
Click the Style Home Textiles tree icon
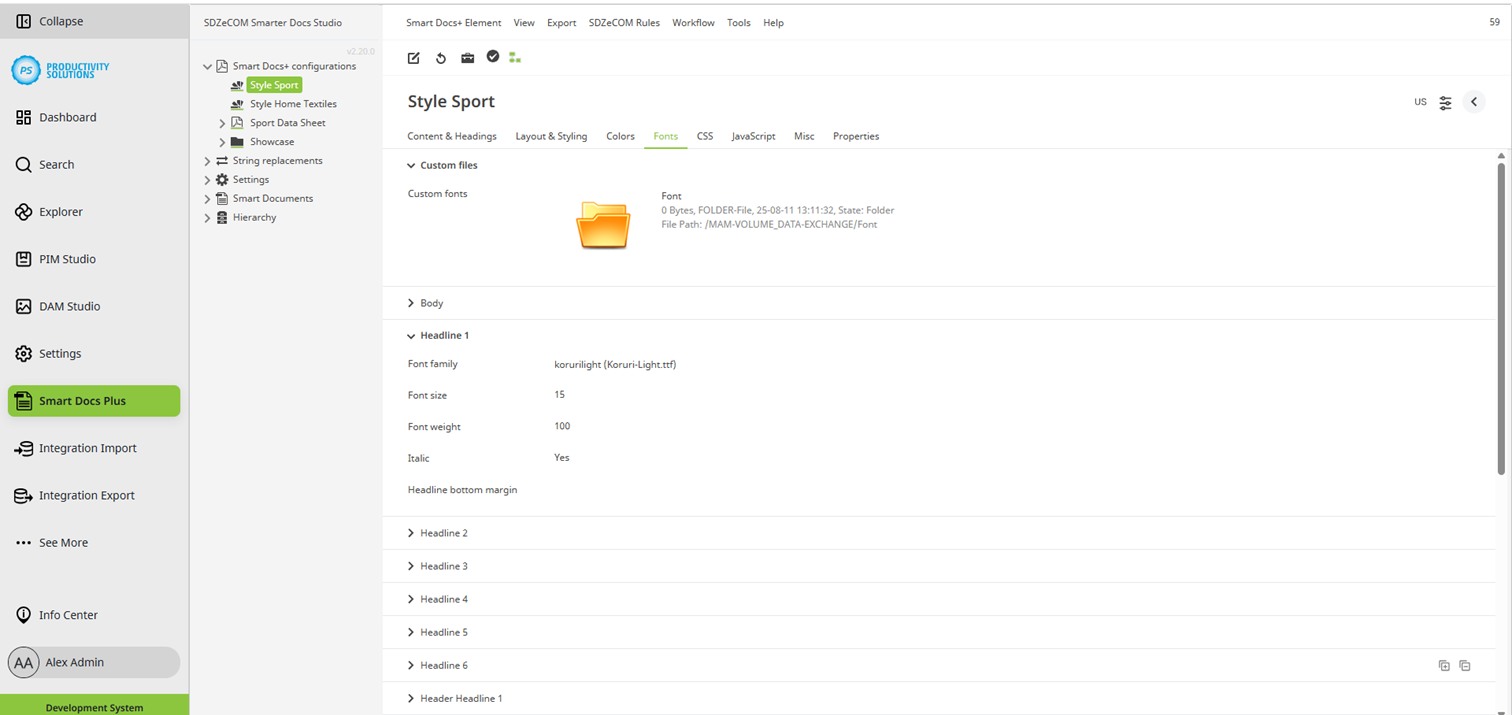[x=237, y=104]
